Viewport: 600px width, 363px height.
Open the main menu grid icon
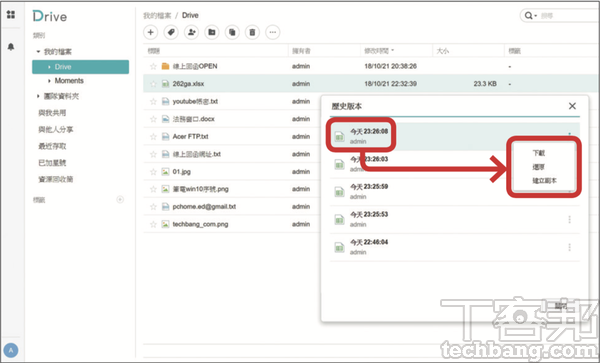click(11, 15)
